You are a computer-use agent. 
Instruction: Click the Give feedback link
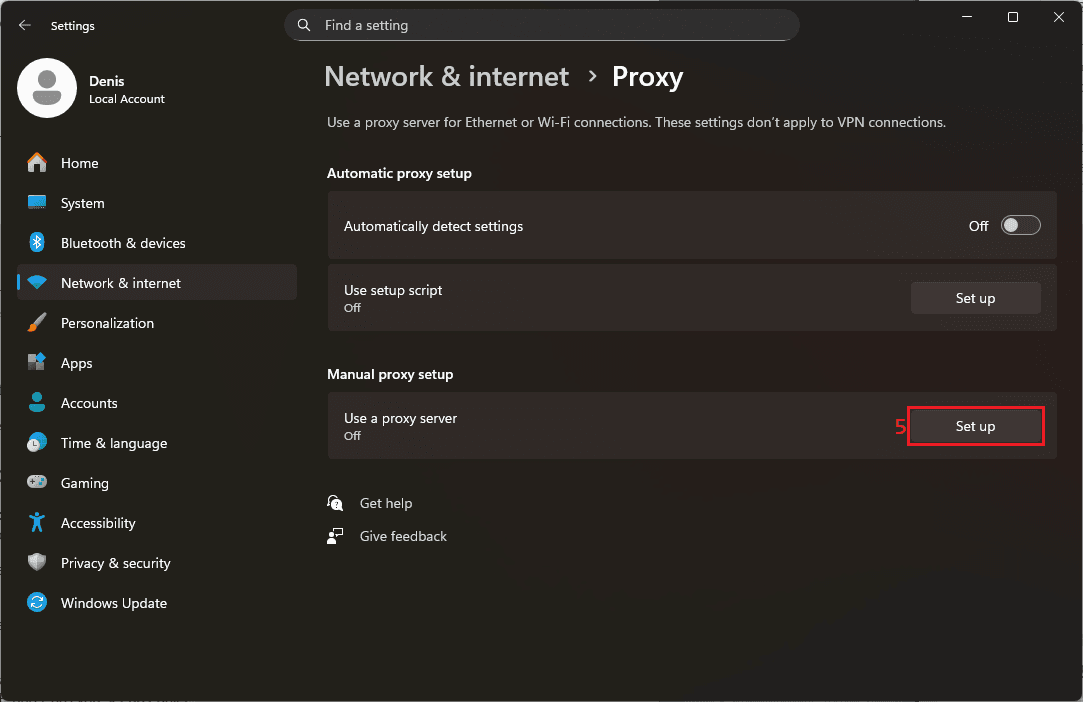403,536
